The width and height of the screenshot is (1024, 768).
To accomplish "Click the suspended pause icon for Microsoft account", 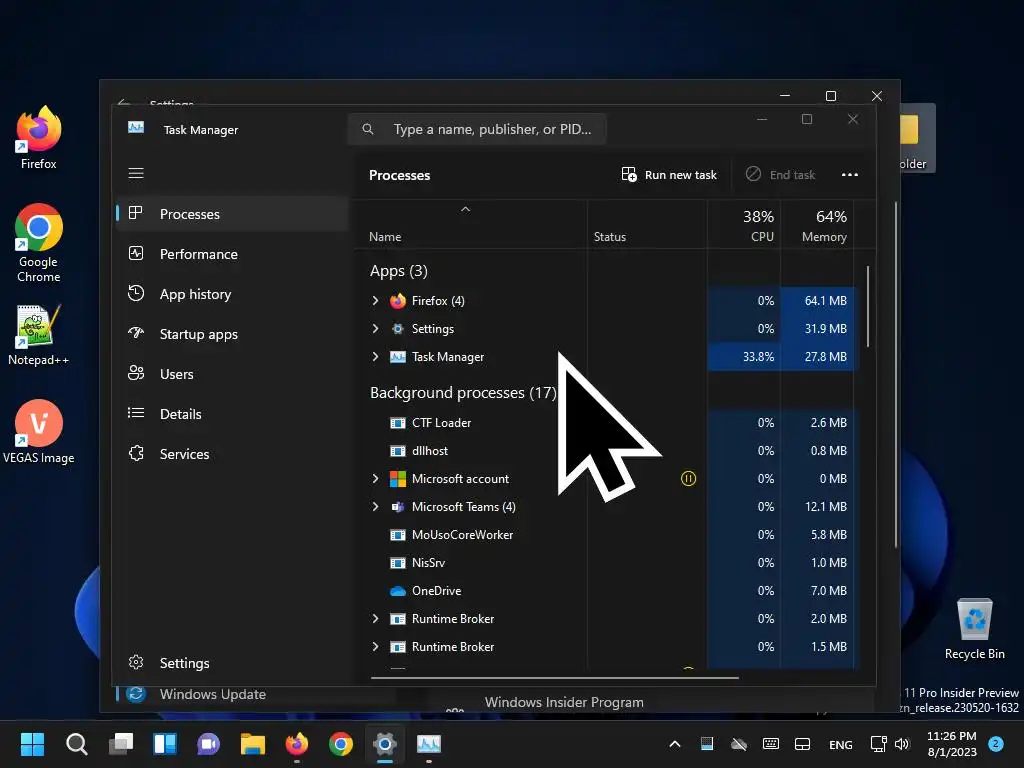I will pos(688,479).
